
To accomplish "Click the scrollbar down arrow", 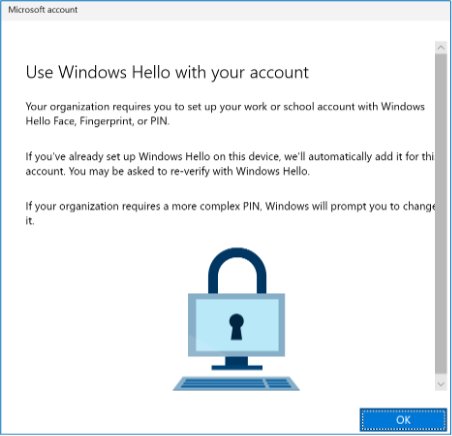I will 441,384.
